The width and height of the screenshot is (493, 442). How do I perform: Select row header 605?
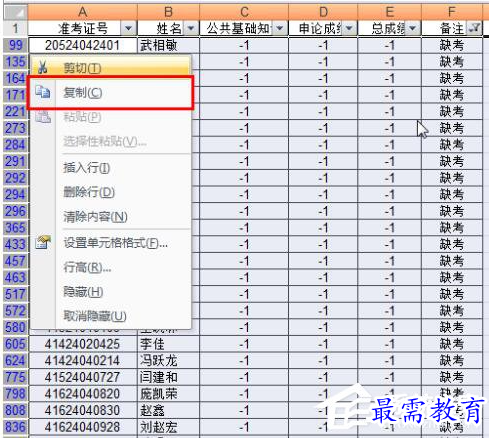15,344
